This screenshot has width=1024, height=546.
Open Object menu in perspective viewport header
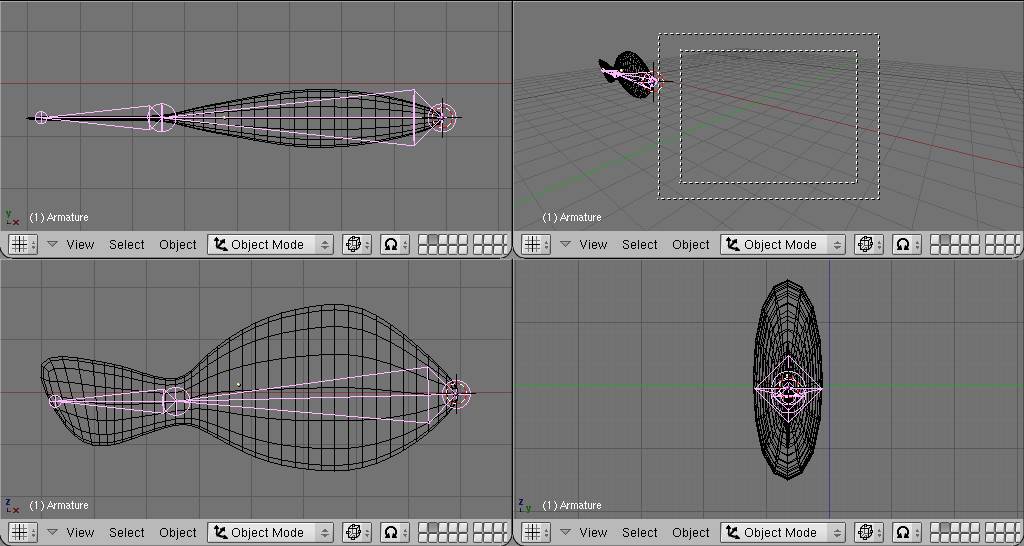pyautogui.click(x=690, y=244)
